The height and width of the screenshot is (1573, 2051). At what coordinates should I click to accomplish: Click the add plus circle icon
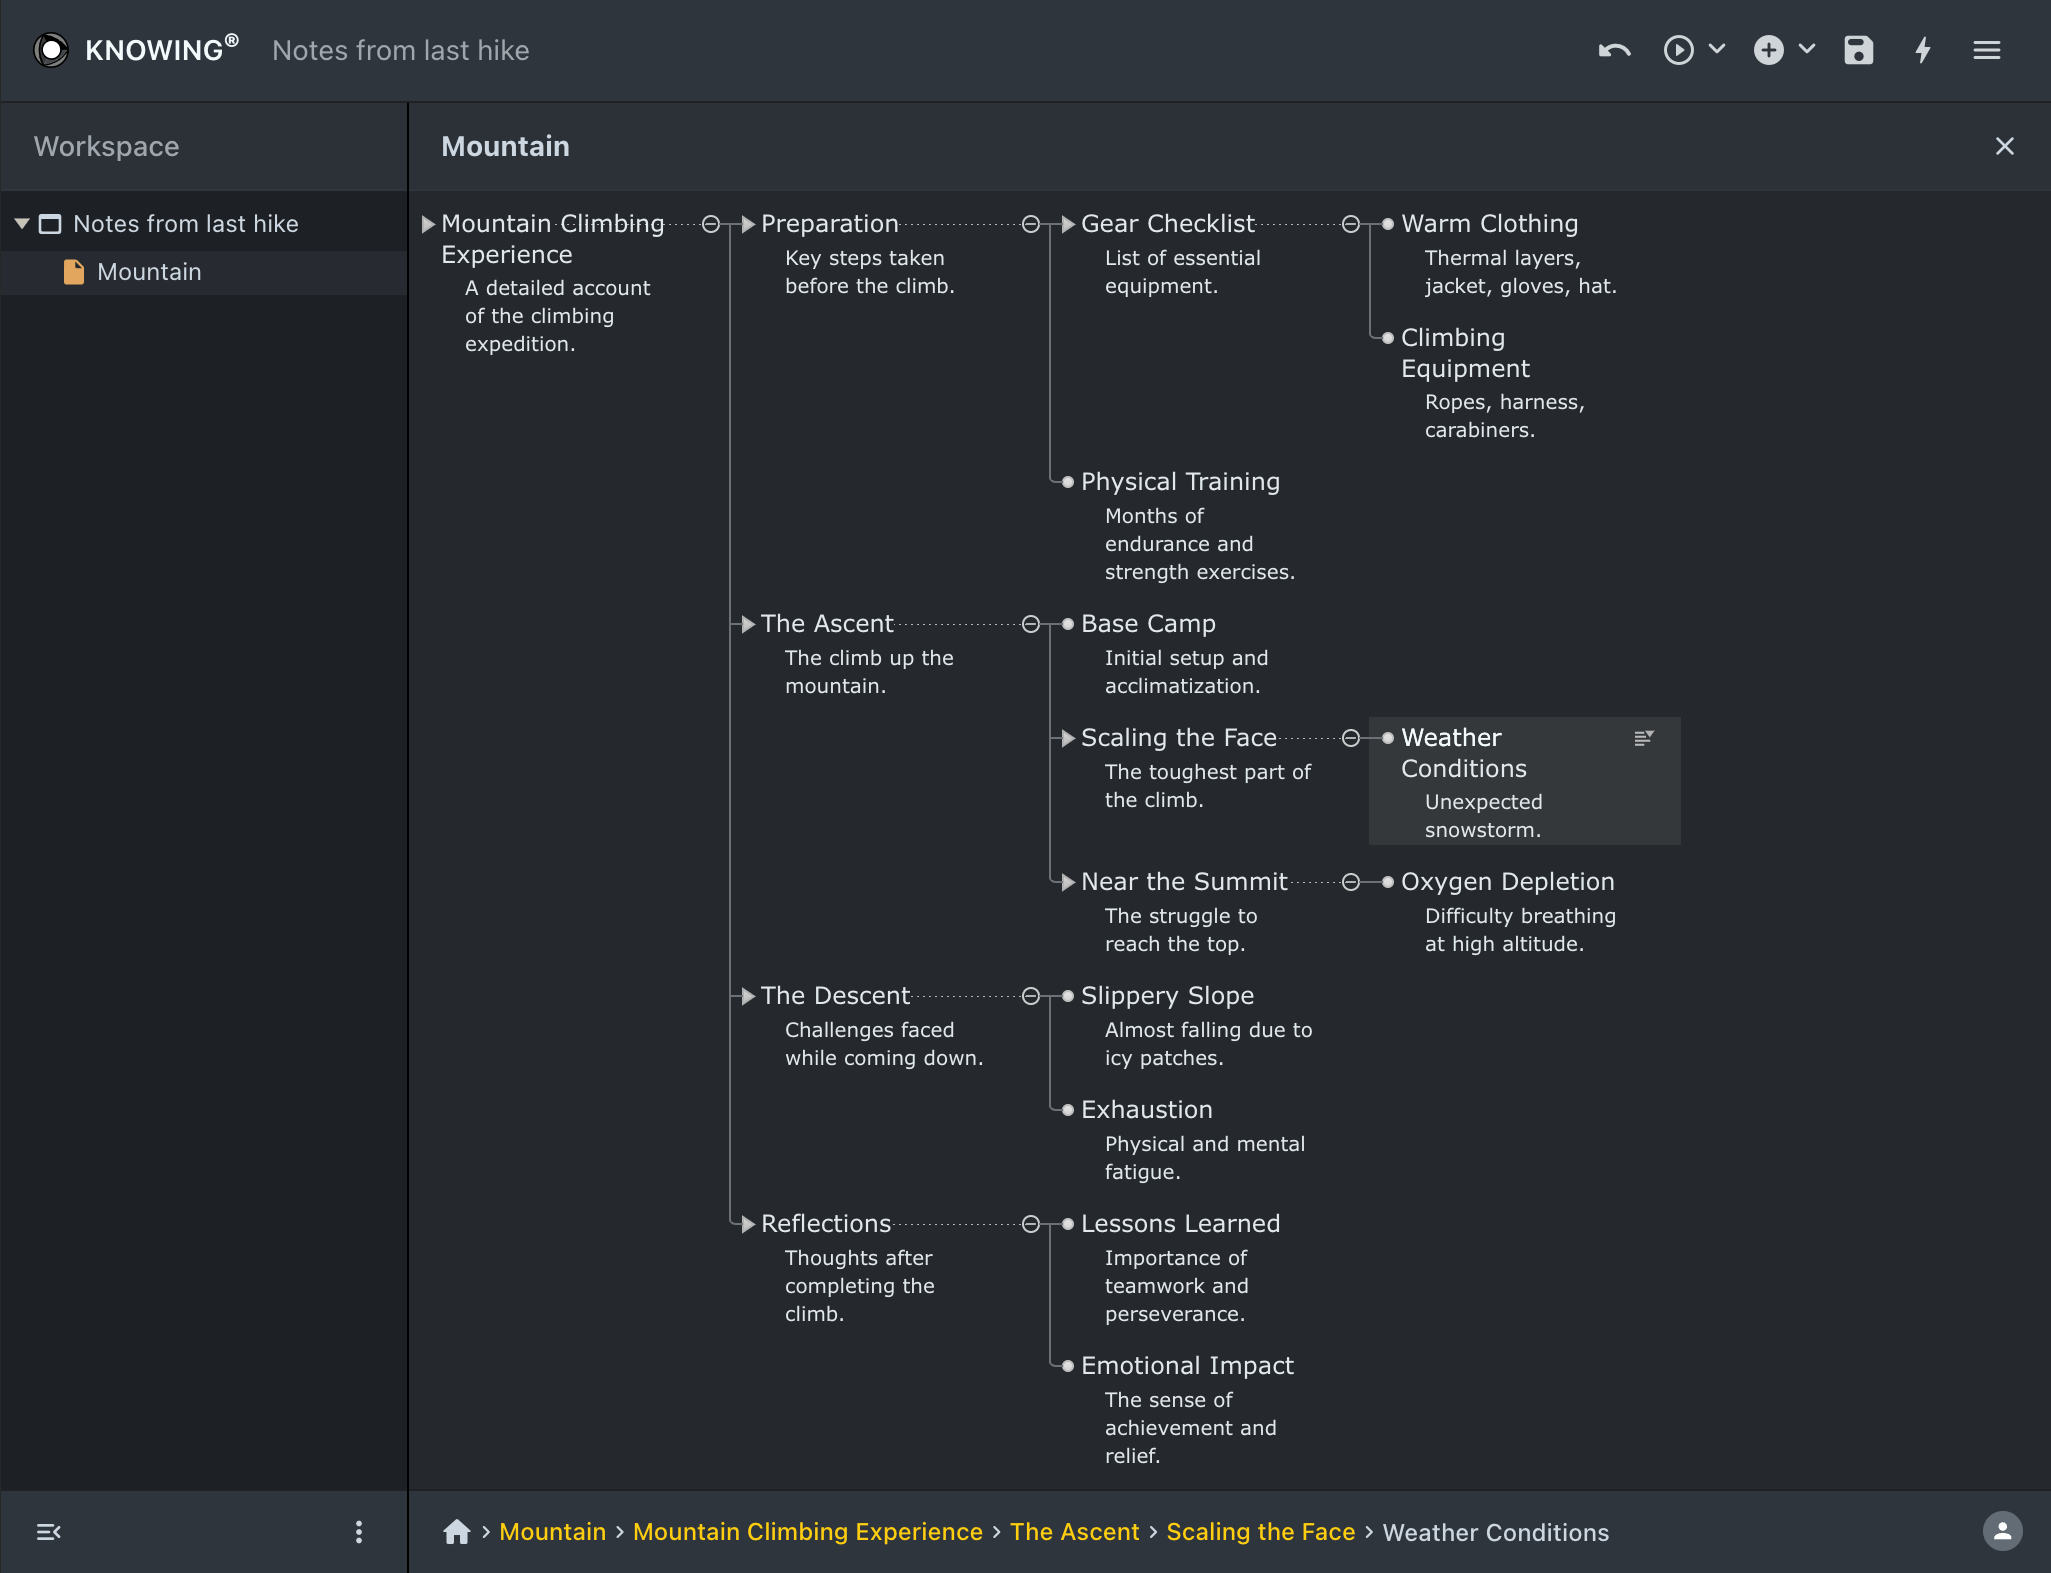pyautogui.click(x=1768, y=50)
